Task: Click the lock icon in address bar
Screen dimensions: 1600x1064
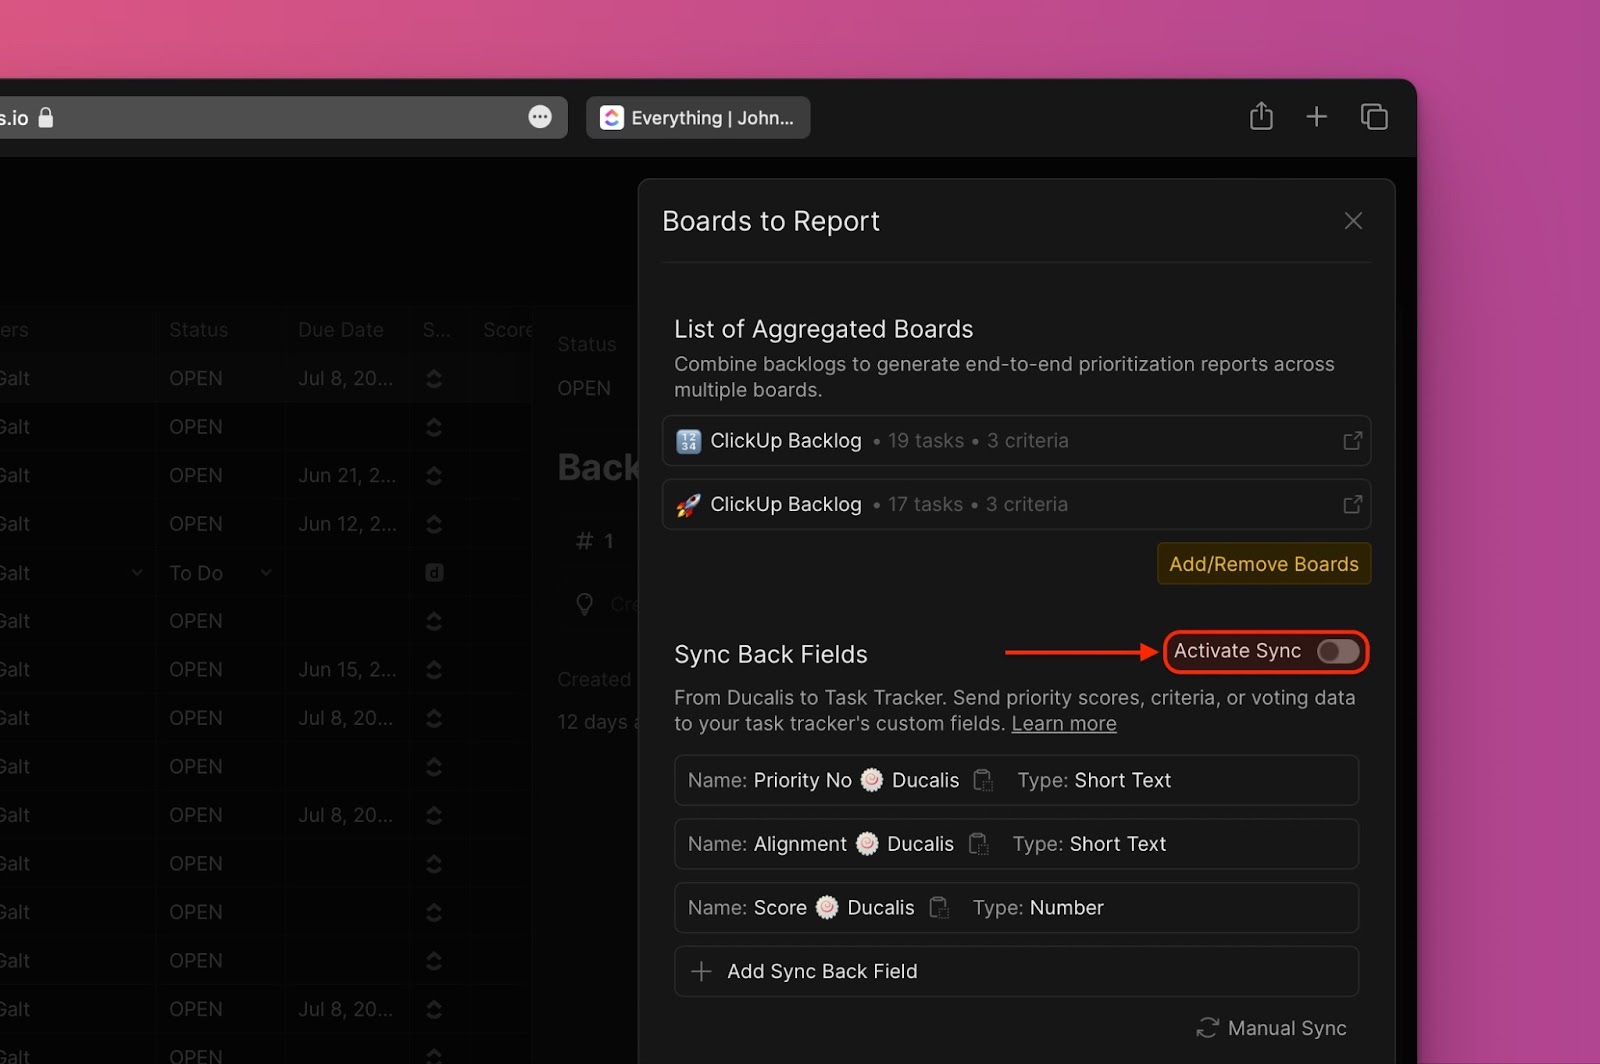Action: (46, 117)
